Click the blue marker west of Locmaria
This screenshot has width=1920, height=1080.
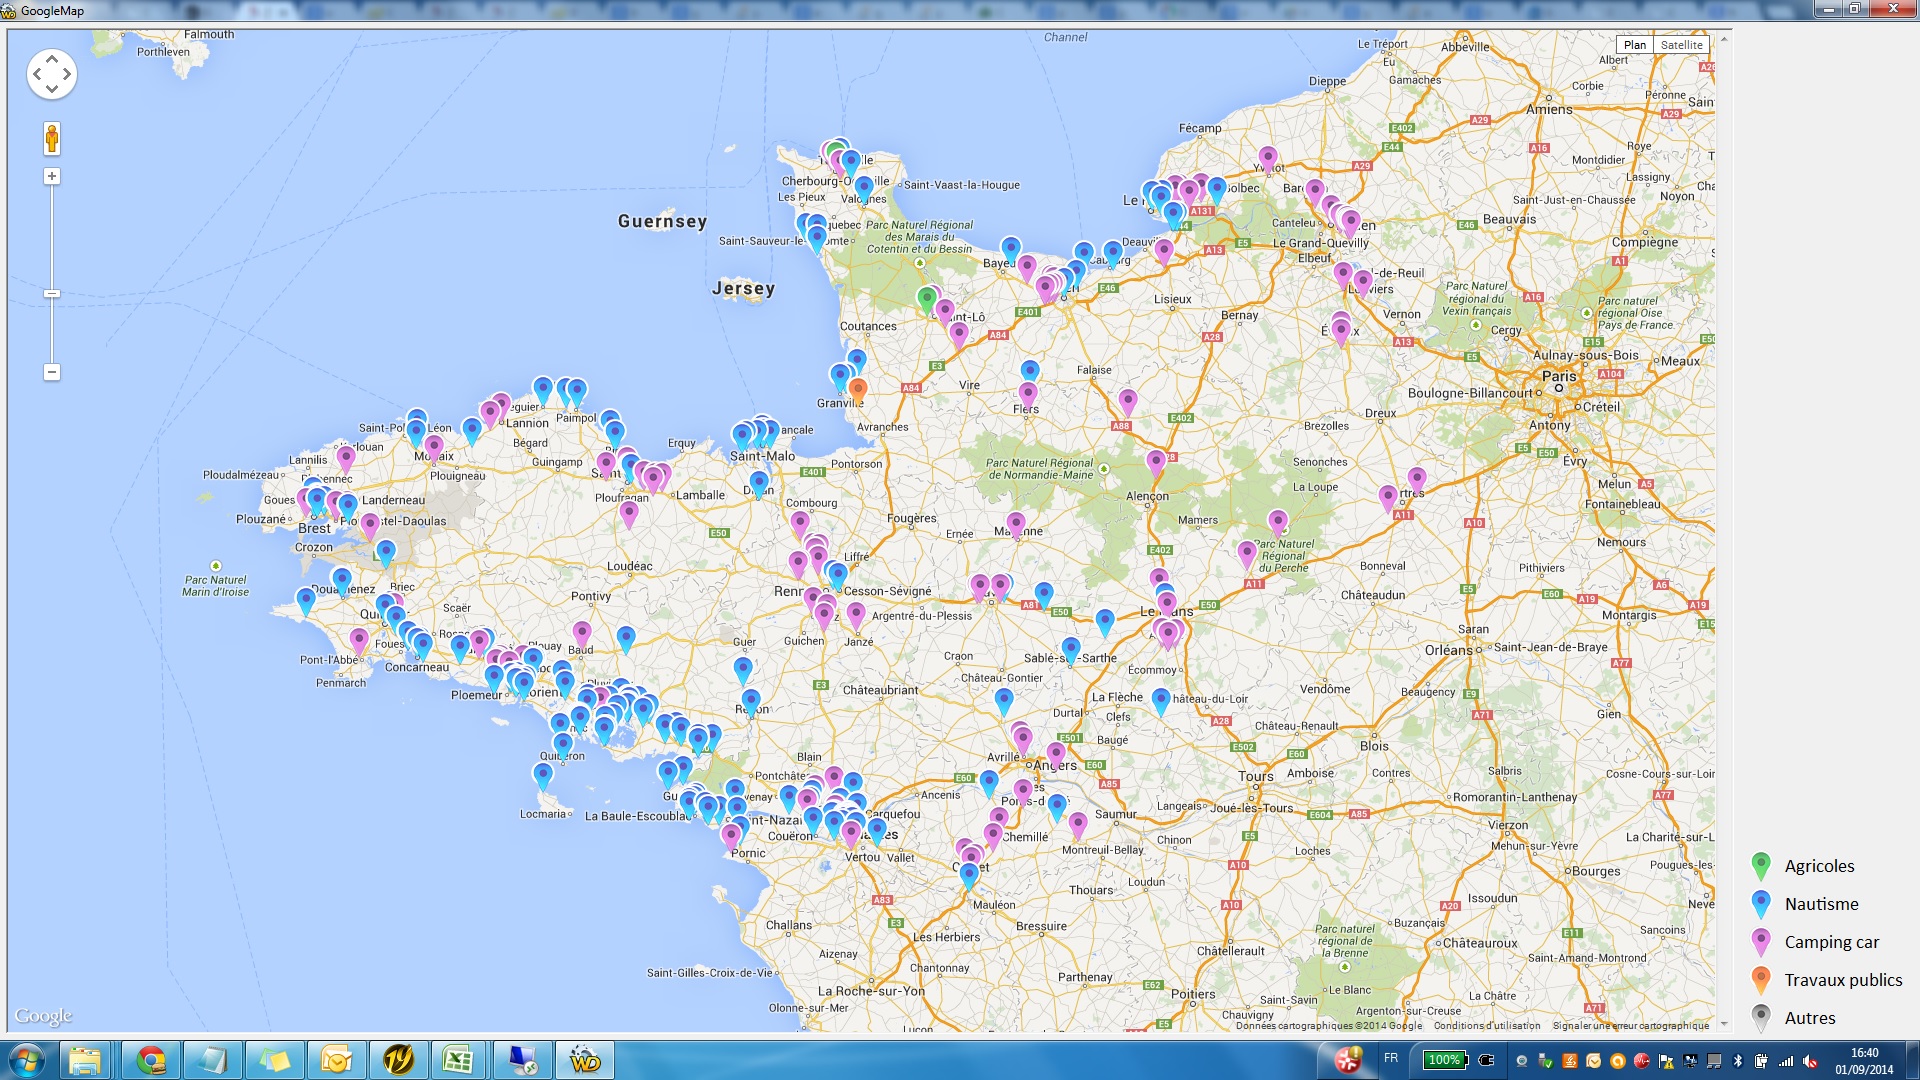tap(543, 775)
